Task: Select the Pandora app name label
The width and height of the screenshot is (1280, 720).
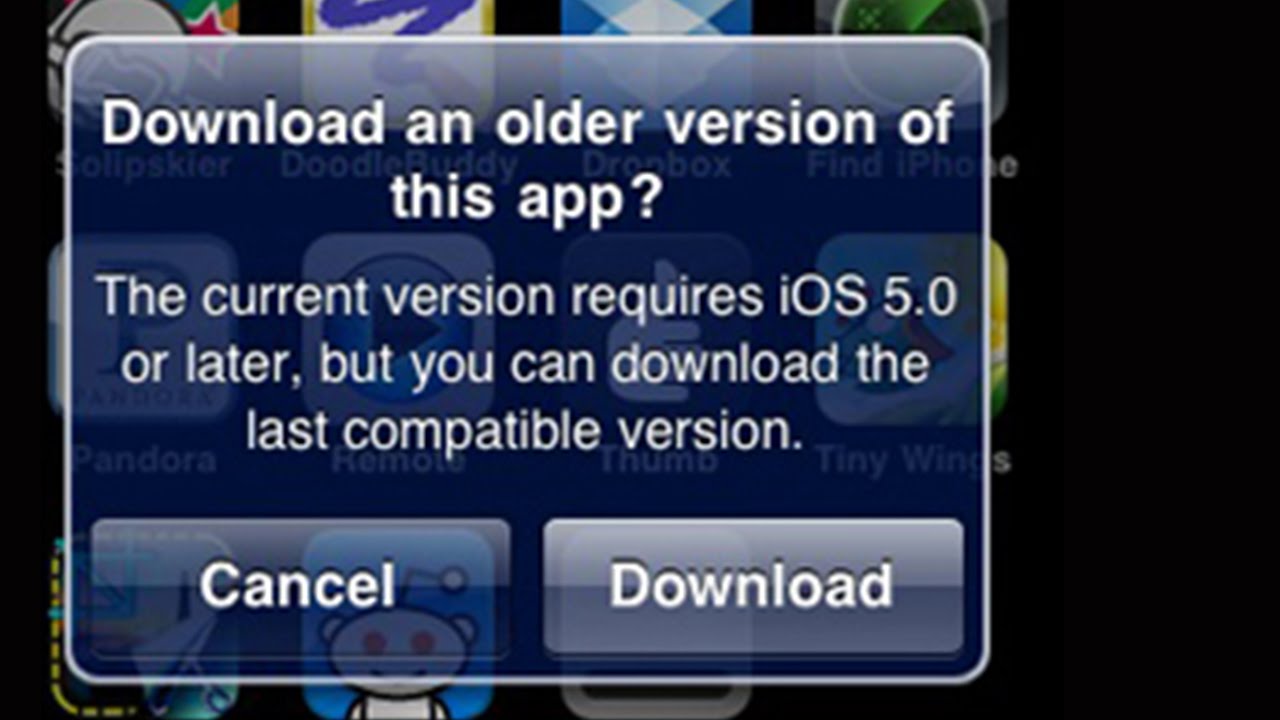Action: point(144,460)
